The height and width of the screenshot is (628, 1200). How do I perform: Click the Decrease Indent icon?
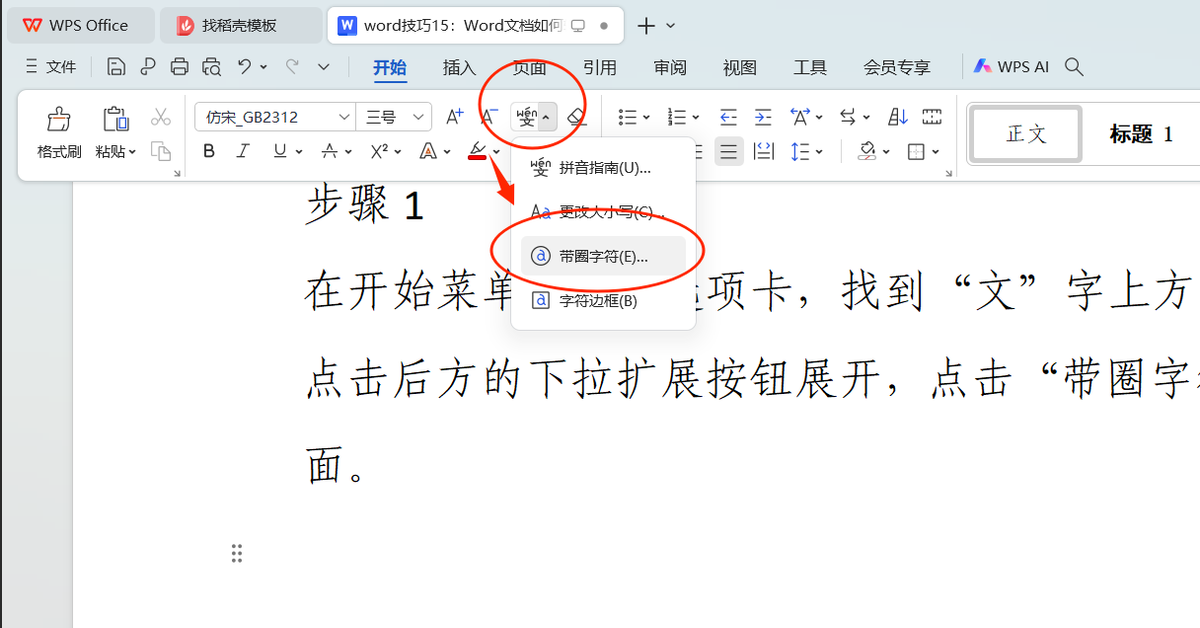729,117
